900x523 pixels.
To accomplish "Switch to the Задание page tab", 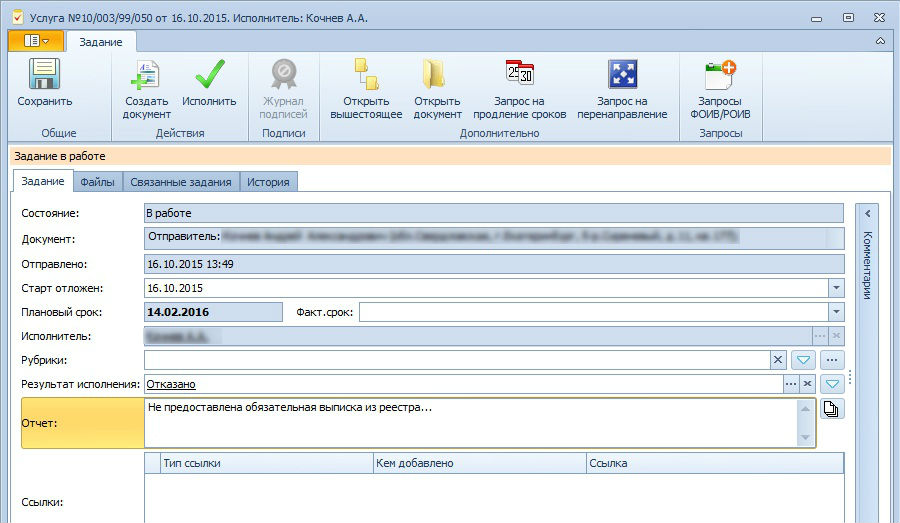I will coord(42,181).
